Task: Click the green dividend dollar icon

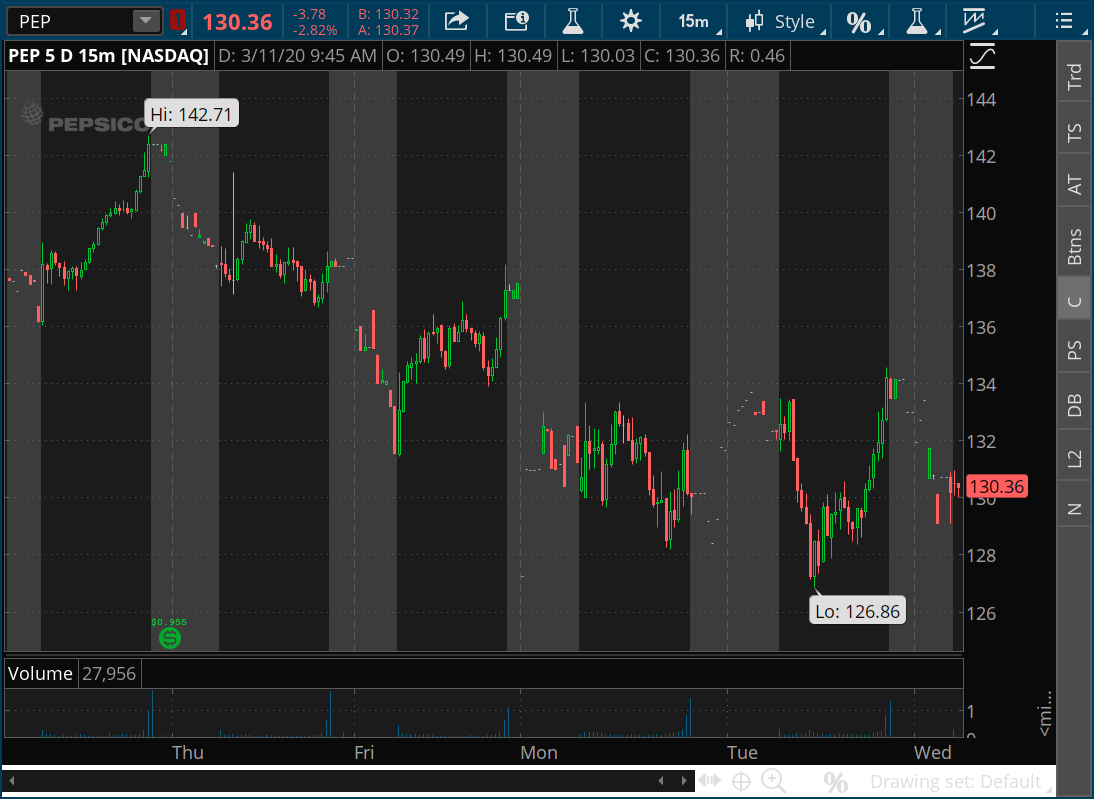Action: [170, 638]
